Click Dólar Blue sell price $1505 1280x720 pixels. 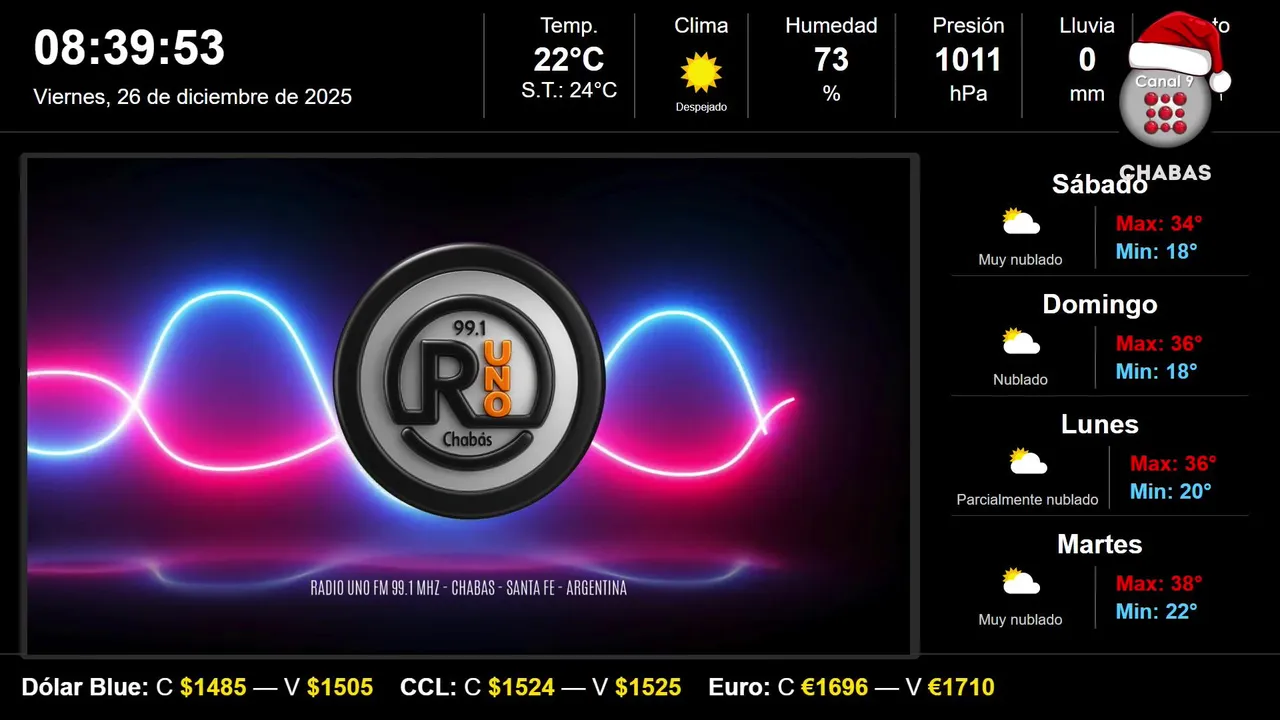click(x=340, y=687)
